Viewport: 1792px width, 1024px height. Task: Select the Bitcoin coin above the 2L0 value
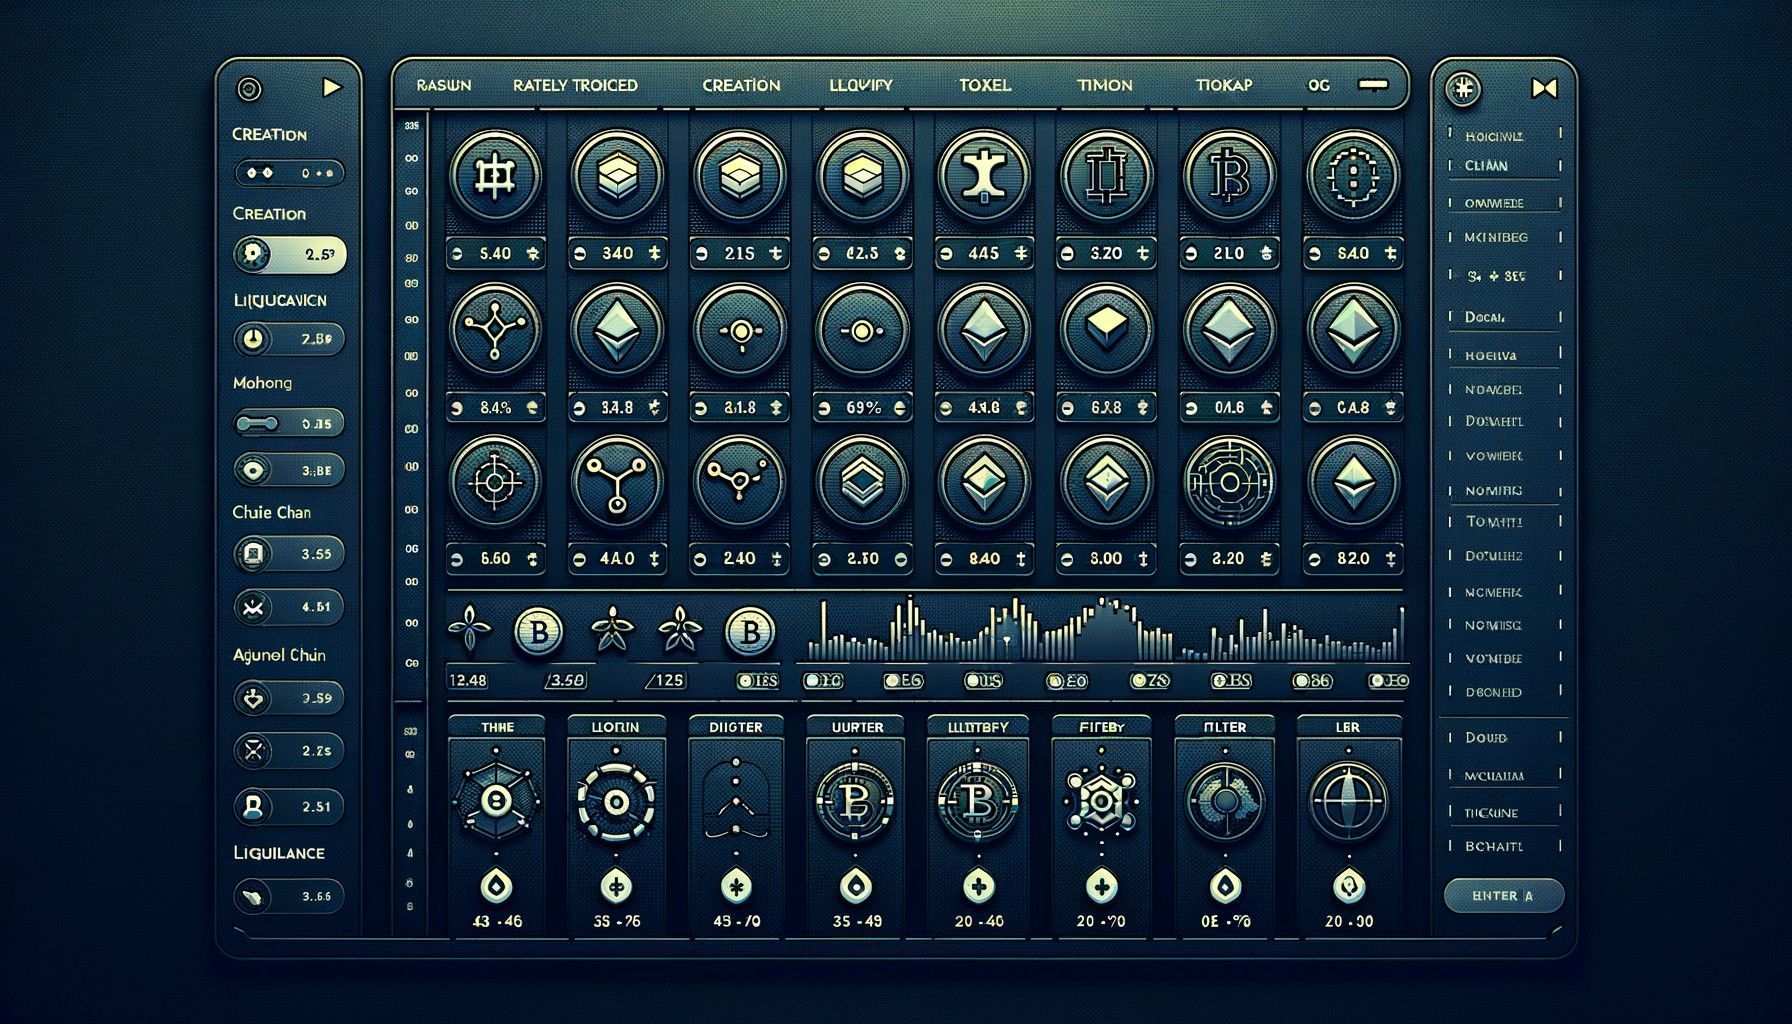[x=1229, y=176]
